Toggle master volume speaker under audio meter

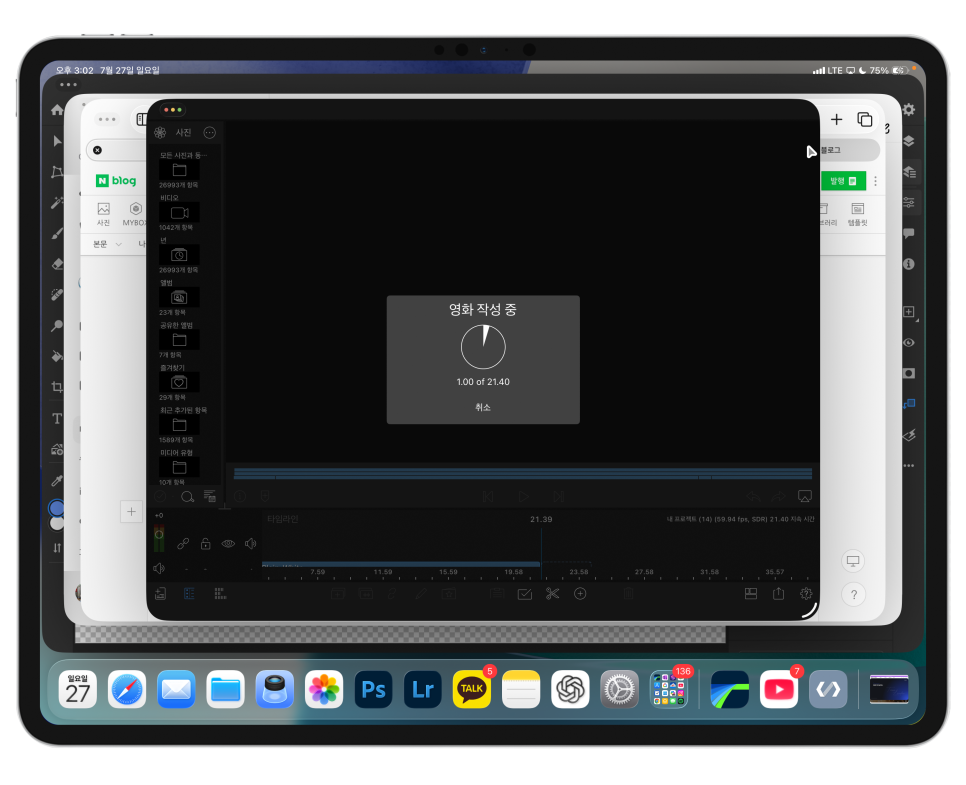pyautogui.click(x=159, y=568)
